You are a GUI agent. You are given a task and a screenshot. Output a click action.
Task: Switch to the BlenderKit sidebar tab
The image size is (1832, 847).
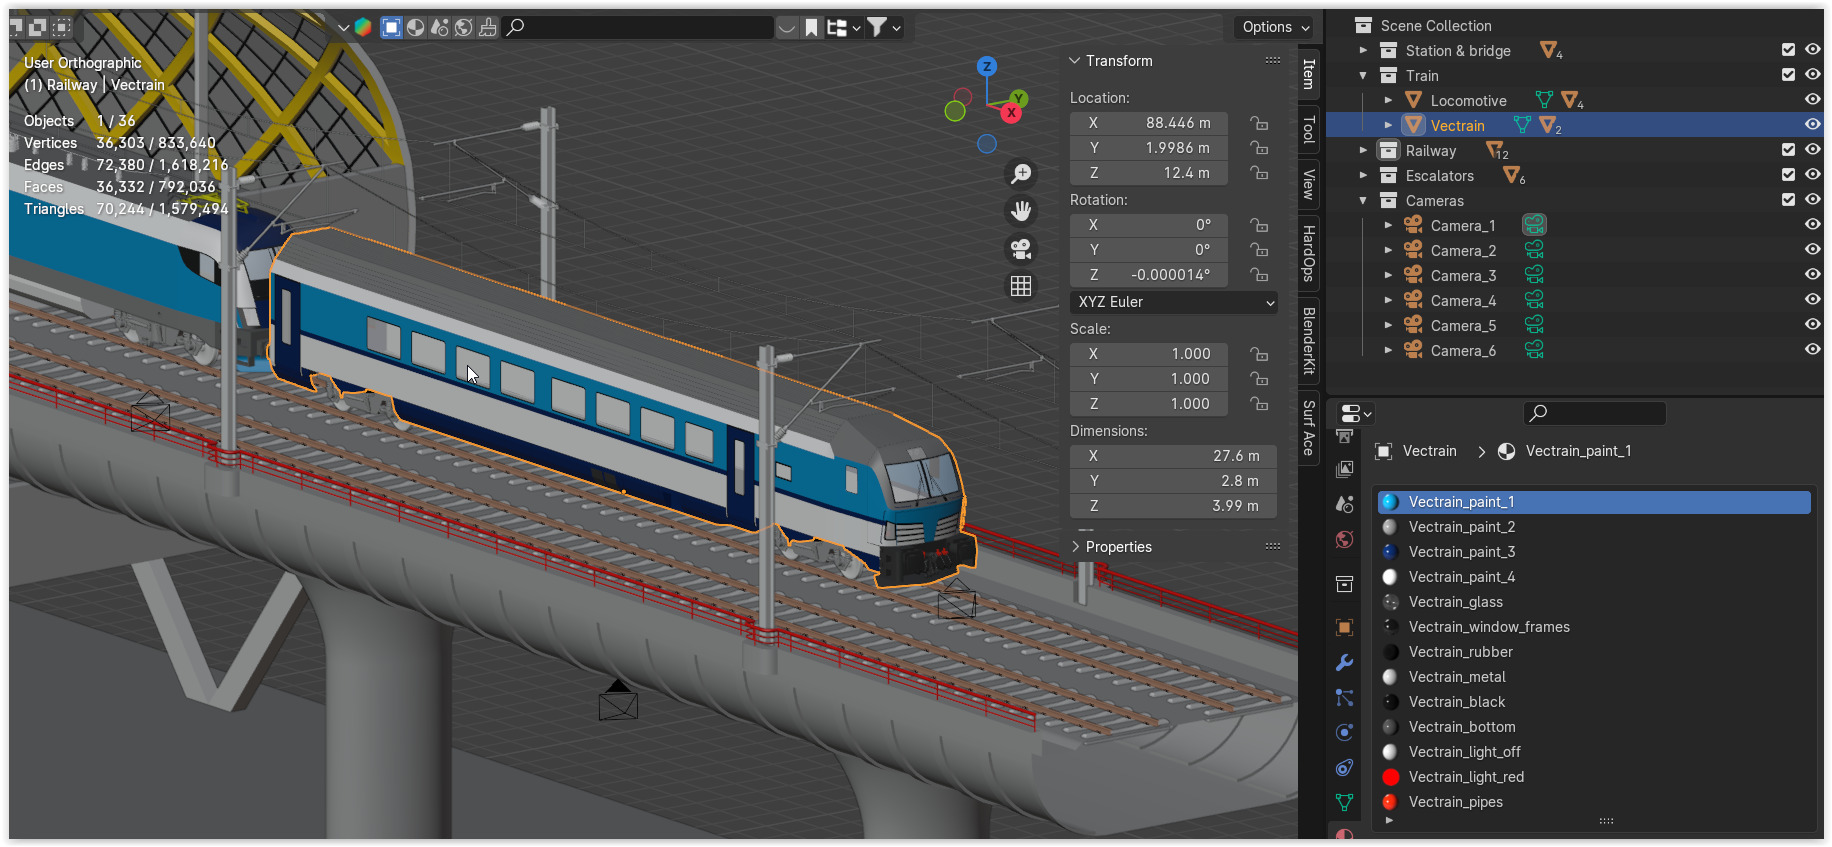pyautogui.click(x=1308, y=341)
